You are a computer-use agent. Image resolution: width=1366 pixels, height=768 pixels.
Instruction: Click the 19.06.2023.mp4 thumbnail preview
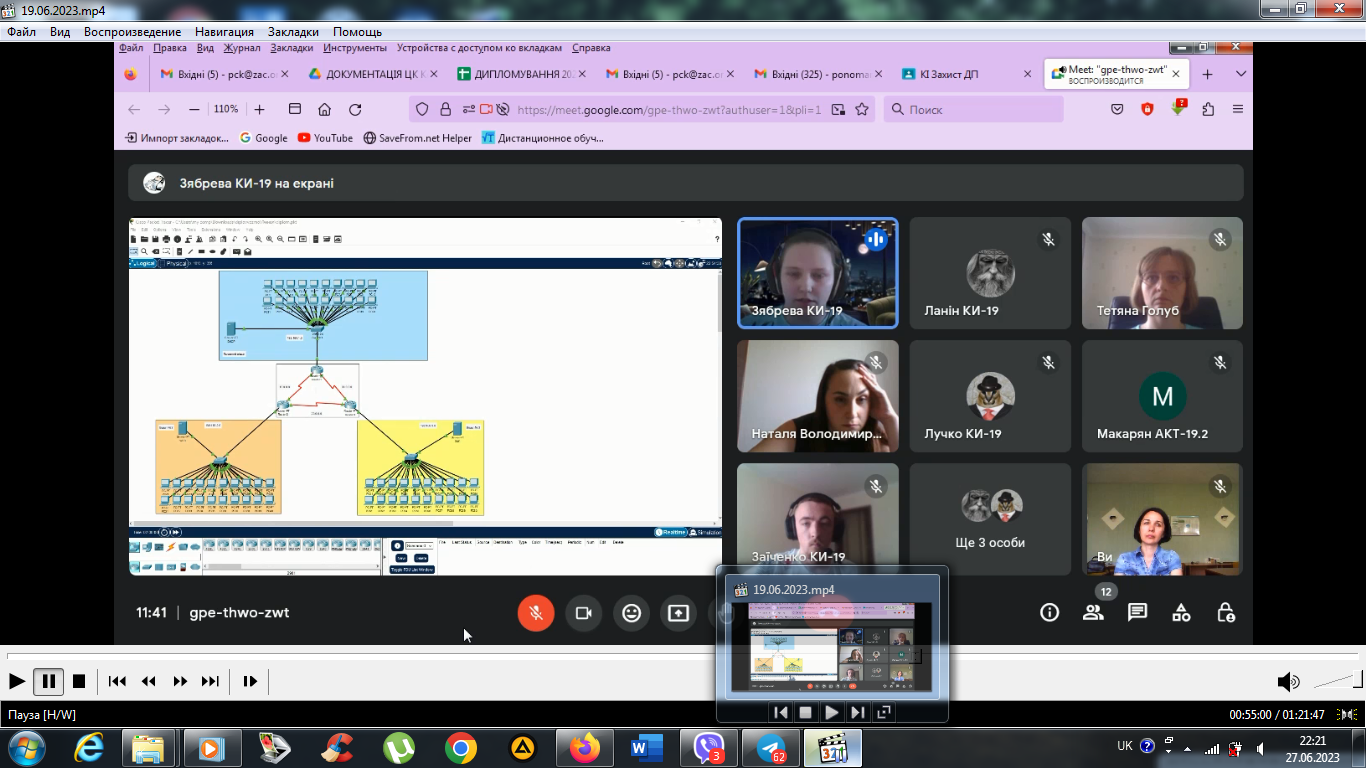pos(832,647)
